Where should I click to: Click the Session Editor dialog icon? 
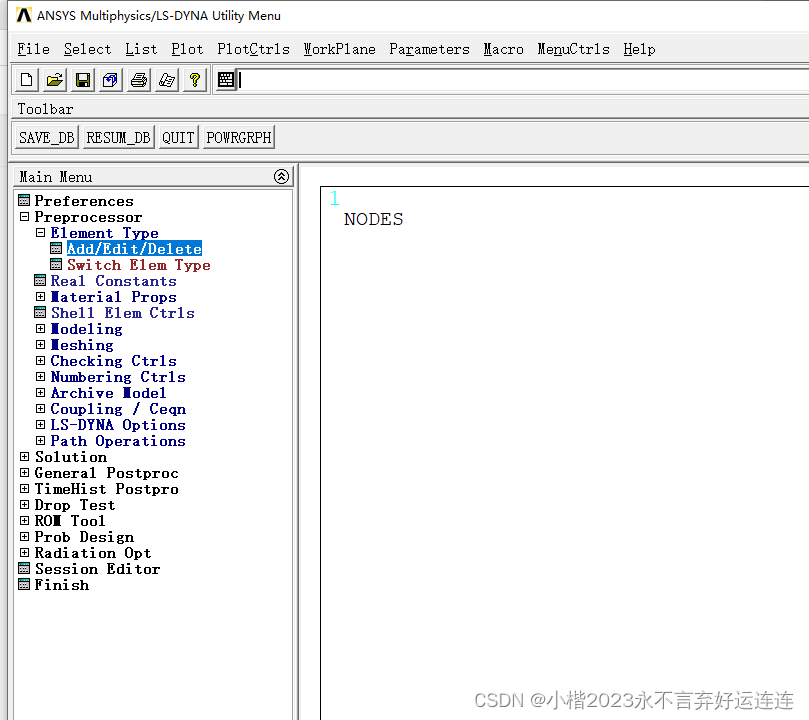24,568
